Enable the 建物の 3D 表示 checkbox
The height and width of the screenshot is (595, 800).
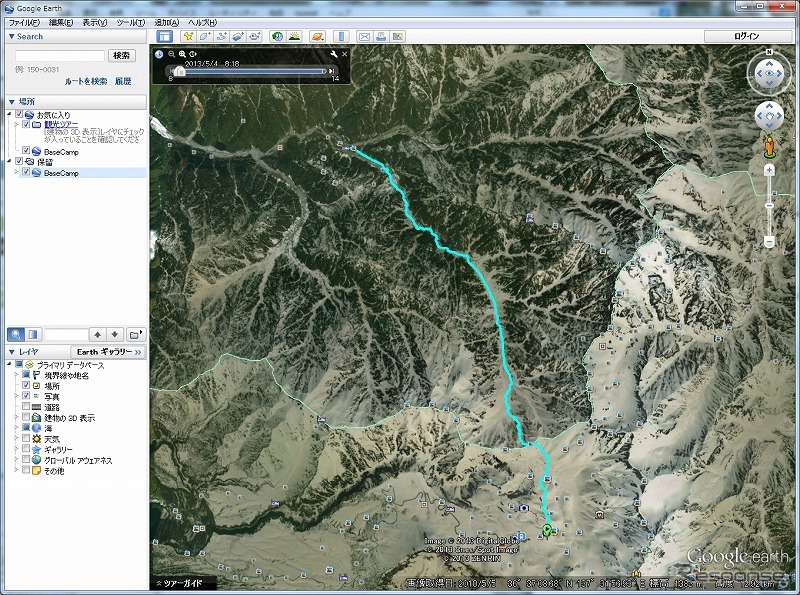pyautogui.click(x=26, y=417)
